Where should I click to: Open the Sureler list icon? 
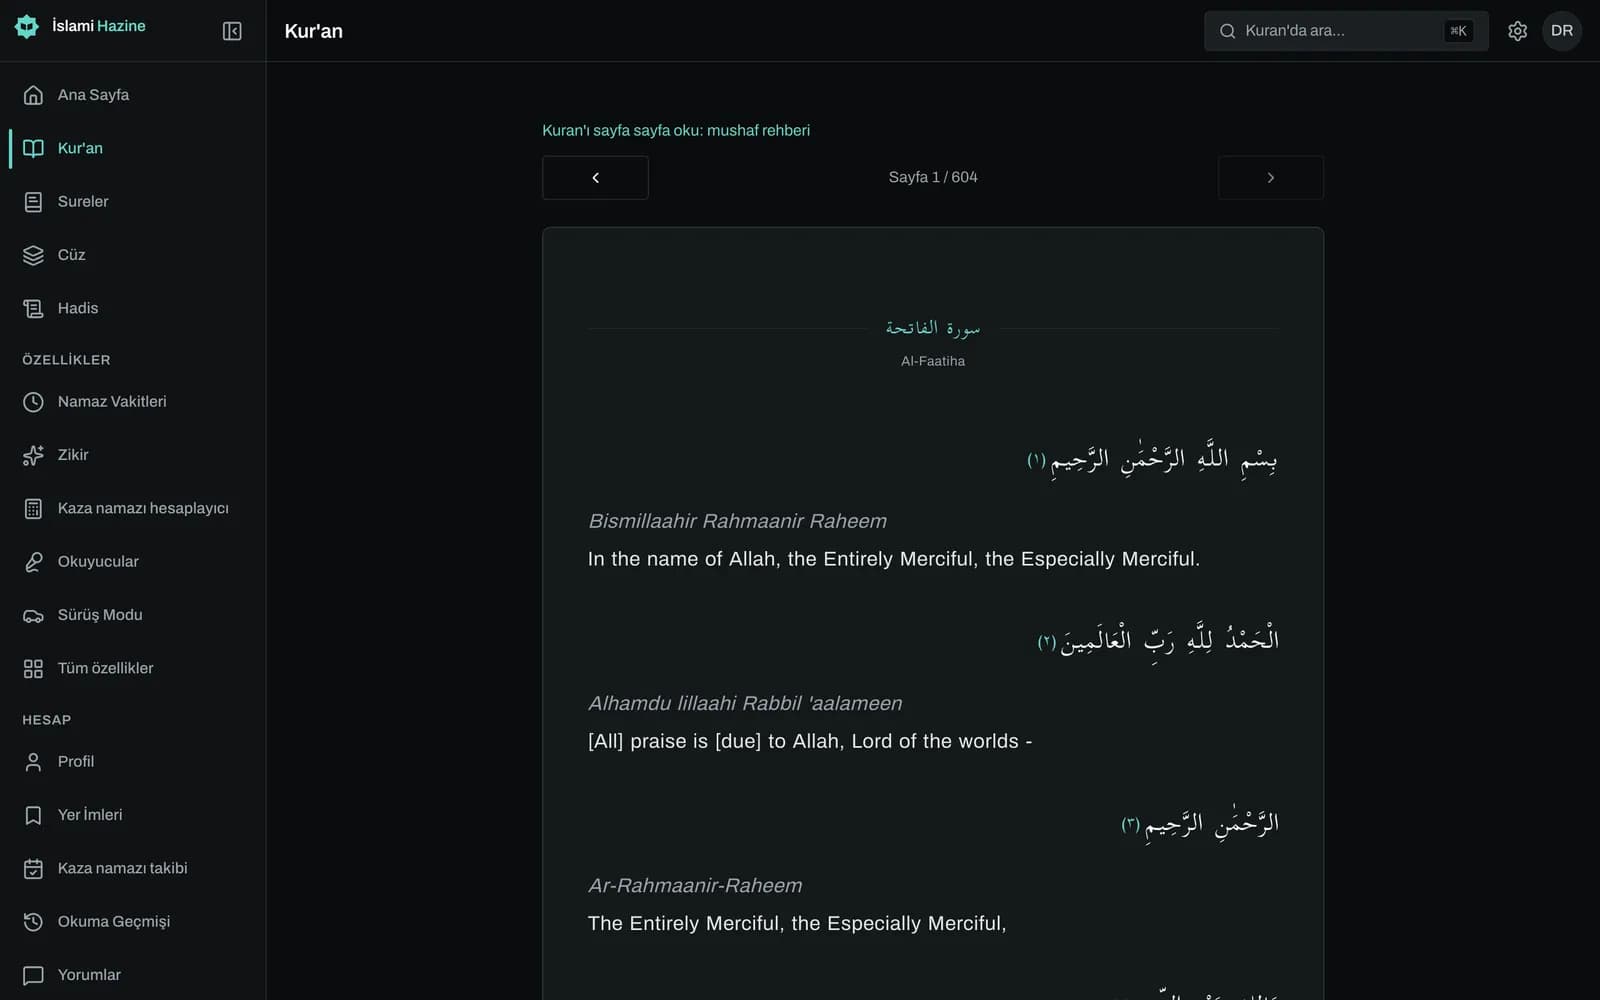33,202
